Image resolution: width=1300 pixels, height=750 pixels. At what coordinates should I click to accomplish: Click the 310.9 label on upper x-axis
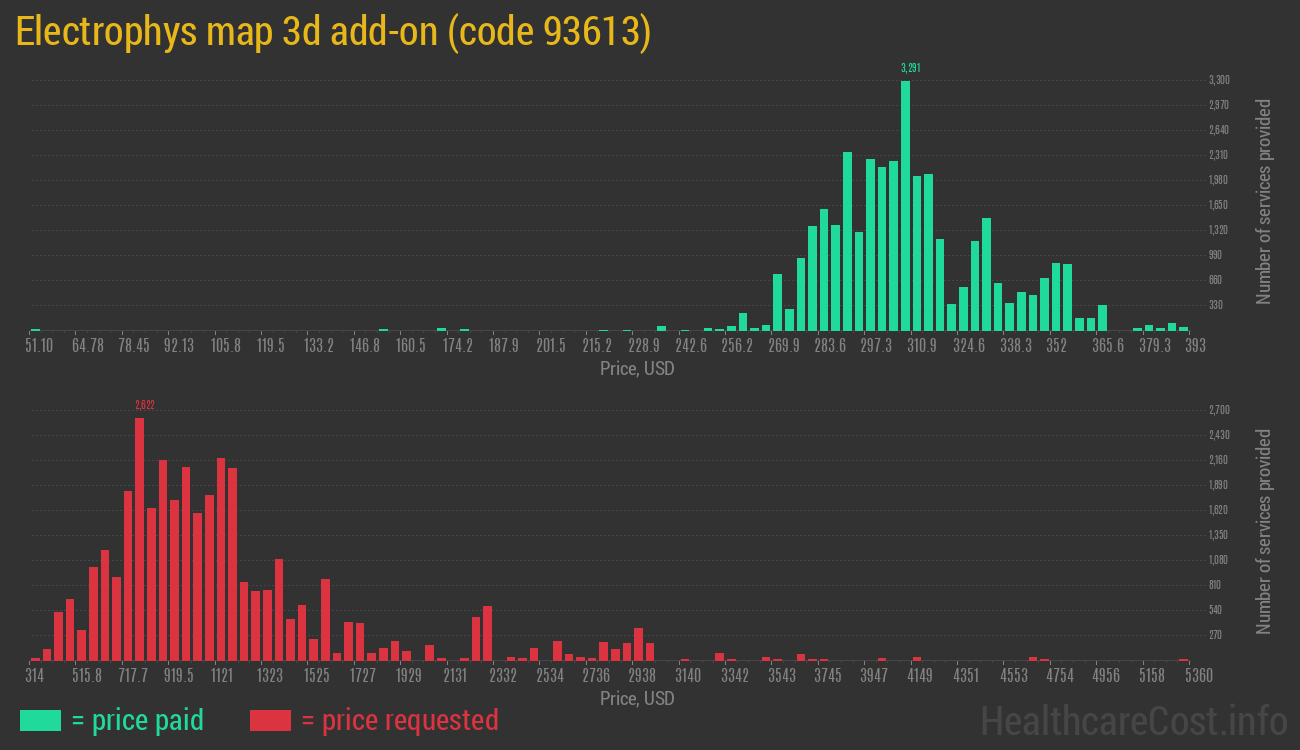pyautogui.click(x=921, y=345)
